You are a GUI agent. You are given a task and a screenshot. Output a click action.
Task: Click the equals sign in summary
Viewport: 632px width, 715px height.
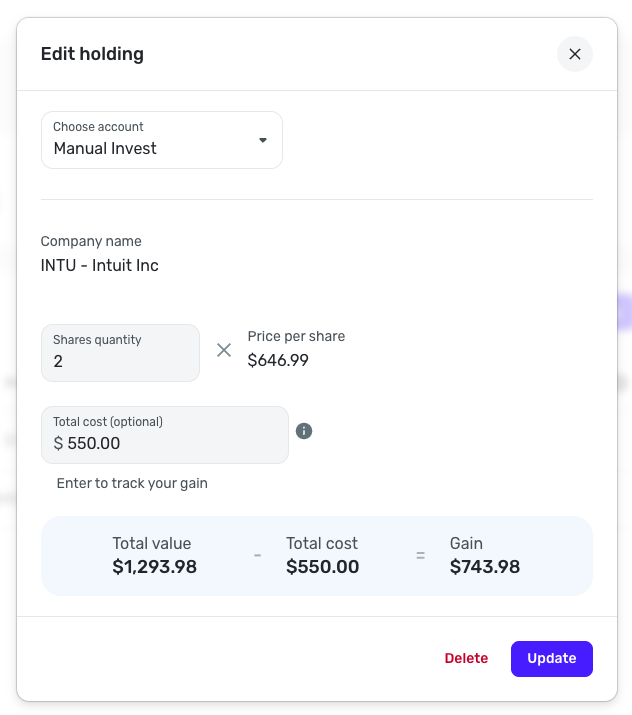click(421, 555)
